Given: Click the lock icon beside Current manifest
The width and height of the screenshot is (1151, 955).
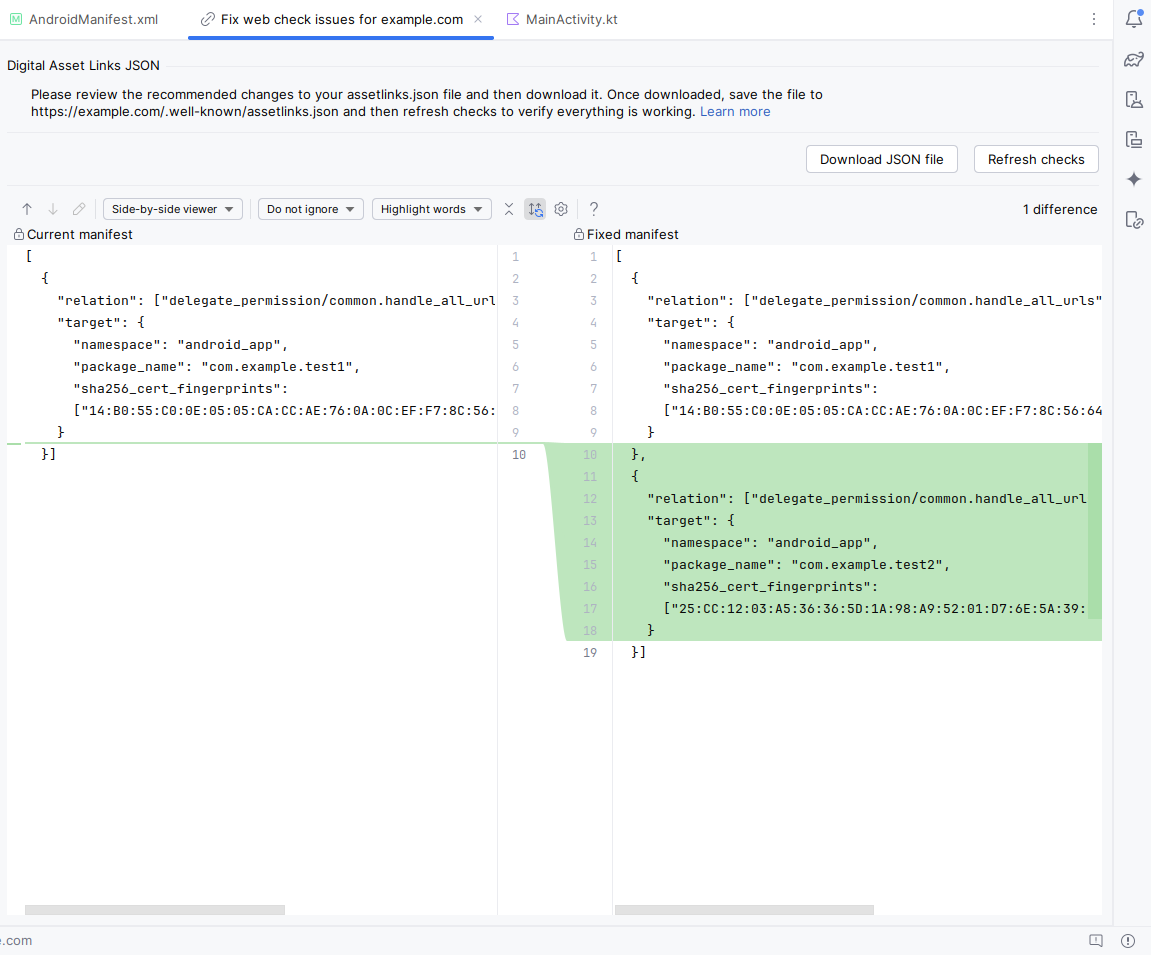Looking at the screenshot, I should point(18,234).
